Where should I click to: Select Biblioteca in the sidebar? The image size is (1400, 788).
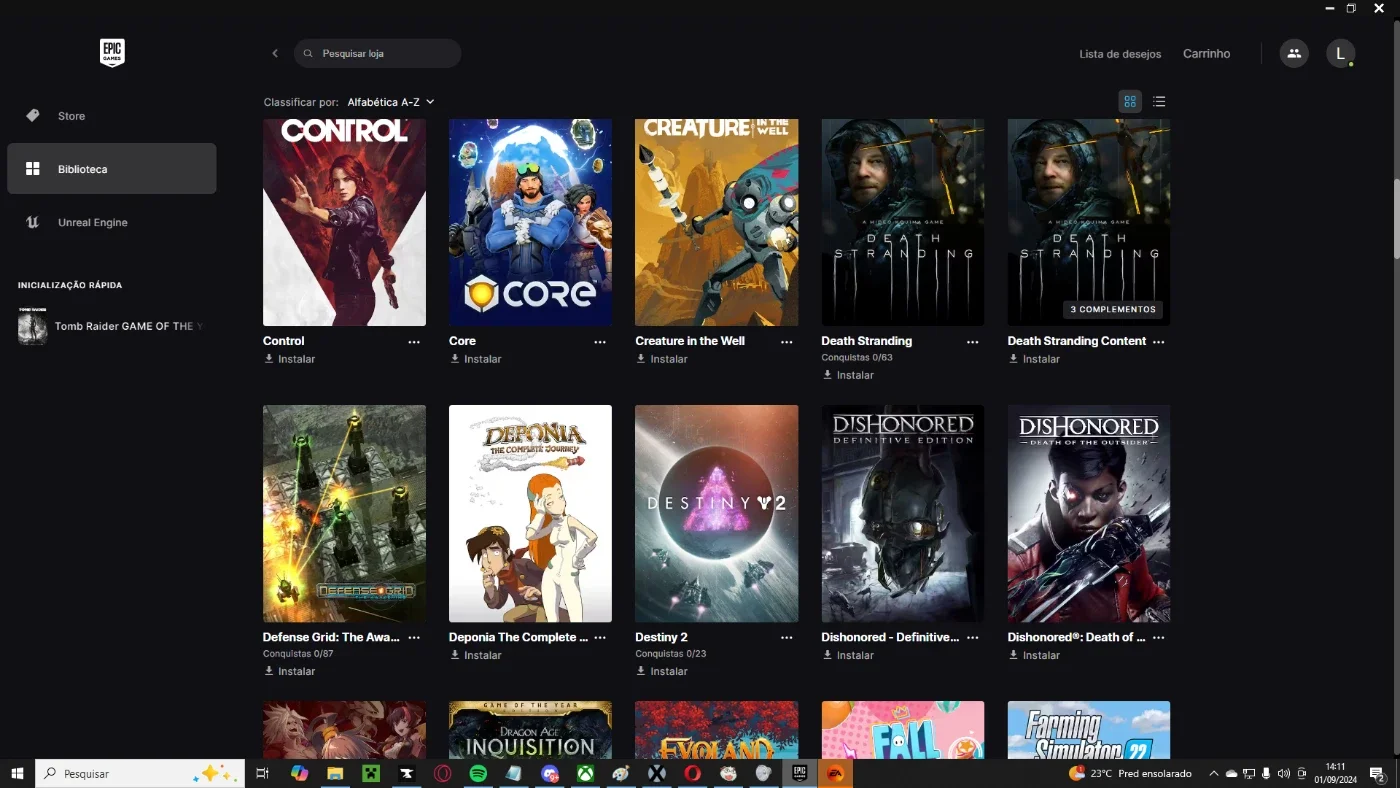point(111,169)
